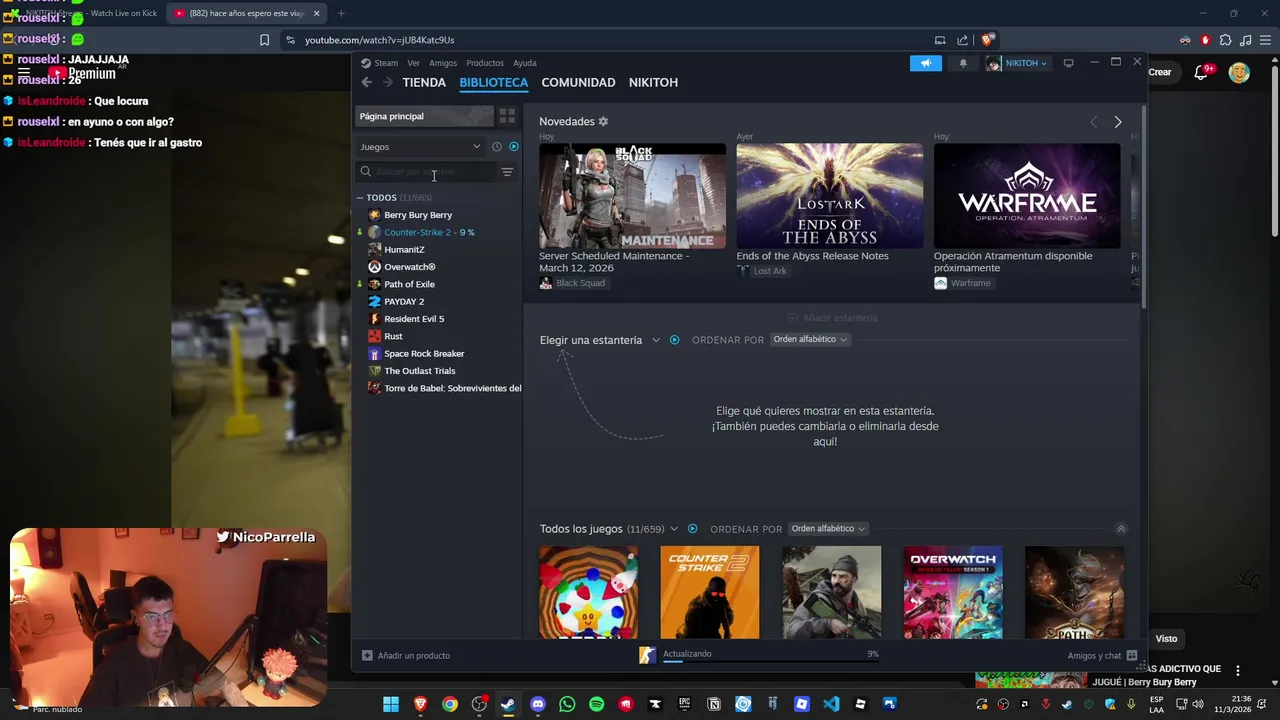Open Steam notifications bell
This screenshot has width=1280, height=720.
[x=963, y=63]
